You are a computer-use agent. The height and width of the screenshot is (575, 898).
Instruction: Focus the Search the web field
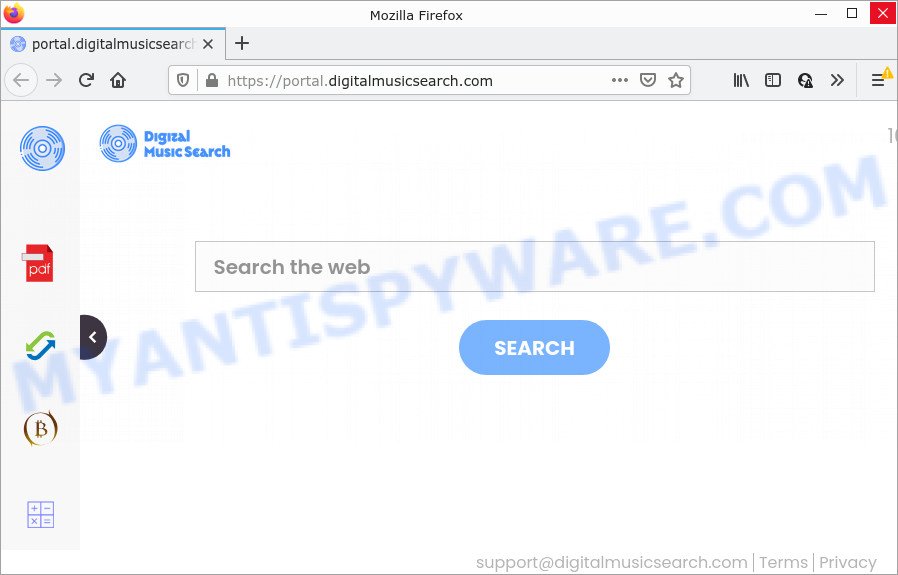coord(534,266)
